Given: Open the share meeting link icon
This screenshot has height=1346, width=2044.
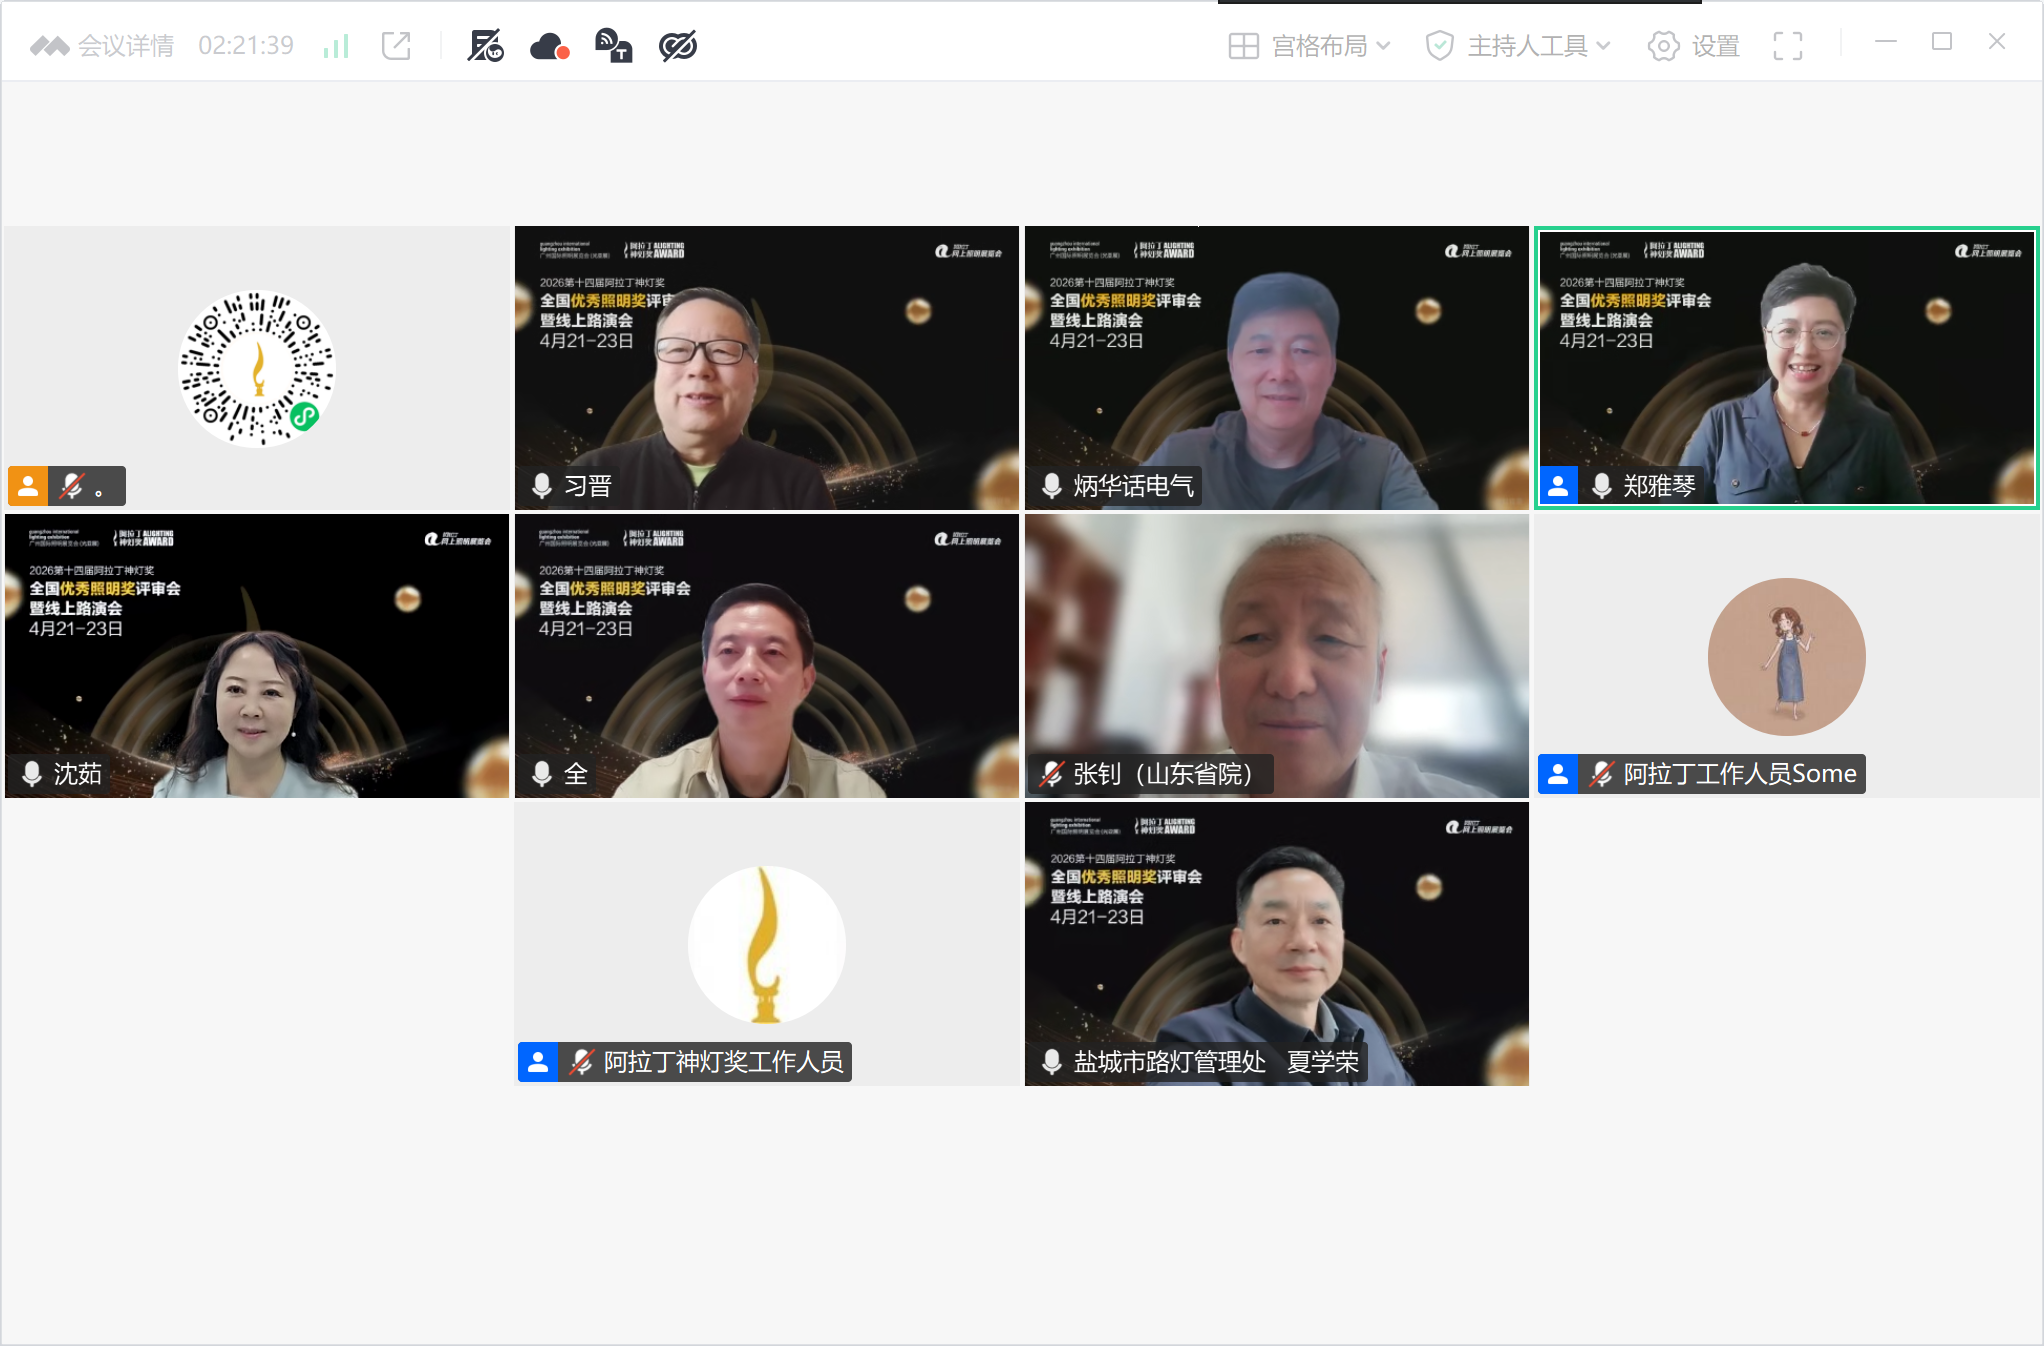Looking at the screenshot, I should [x=396, y=46].
